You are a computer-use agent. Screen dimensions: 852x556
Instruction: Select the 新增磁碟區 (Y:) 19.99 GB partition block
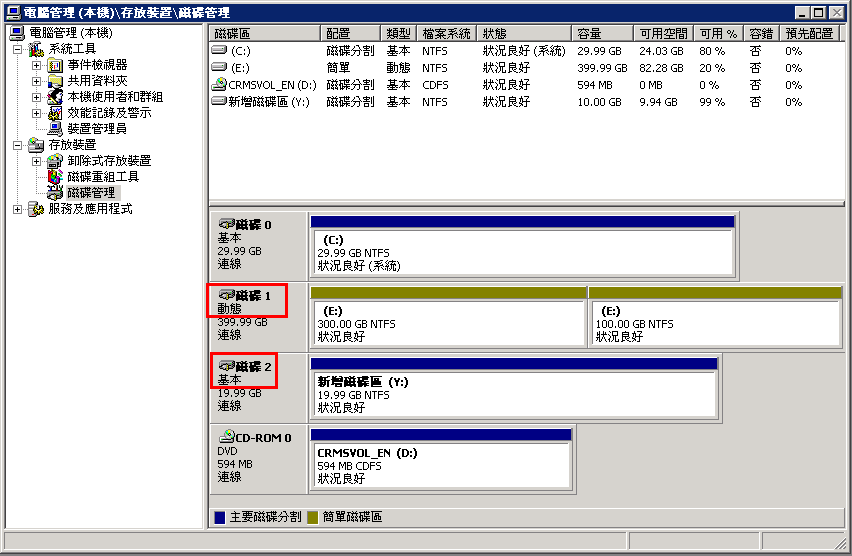click(514, 395)
